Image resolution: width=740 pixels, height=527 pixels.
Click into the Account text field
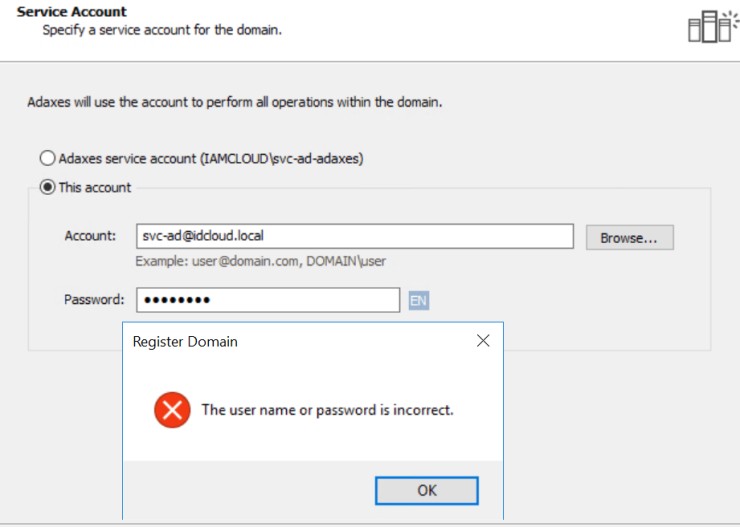pyautogui.click(x=355, y=236)
